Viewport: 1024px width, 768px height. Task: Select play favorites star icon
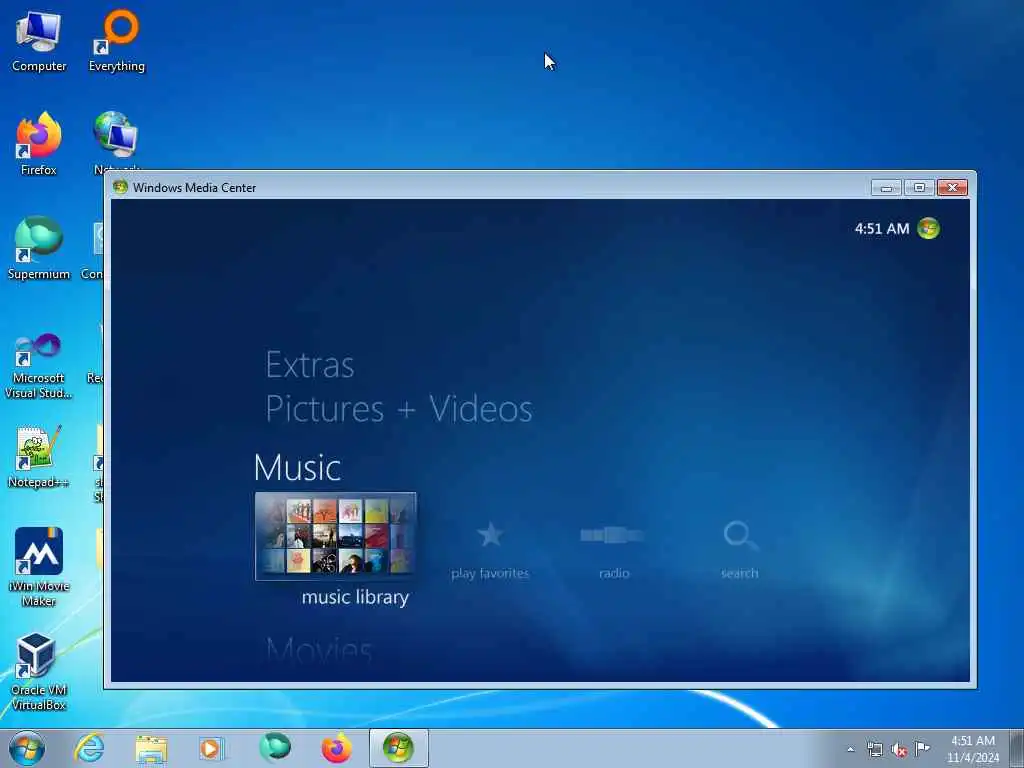[x=490, y=535]
